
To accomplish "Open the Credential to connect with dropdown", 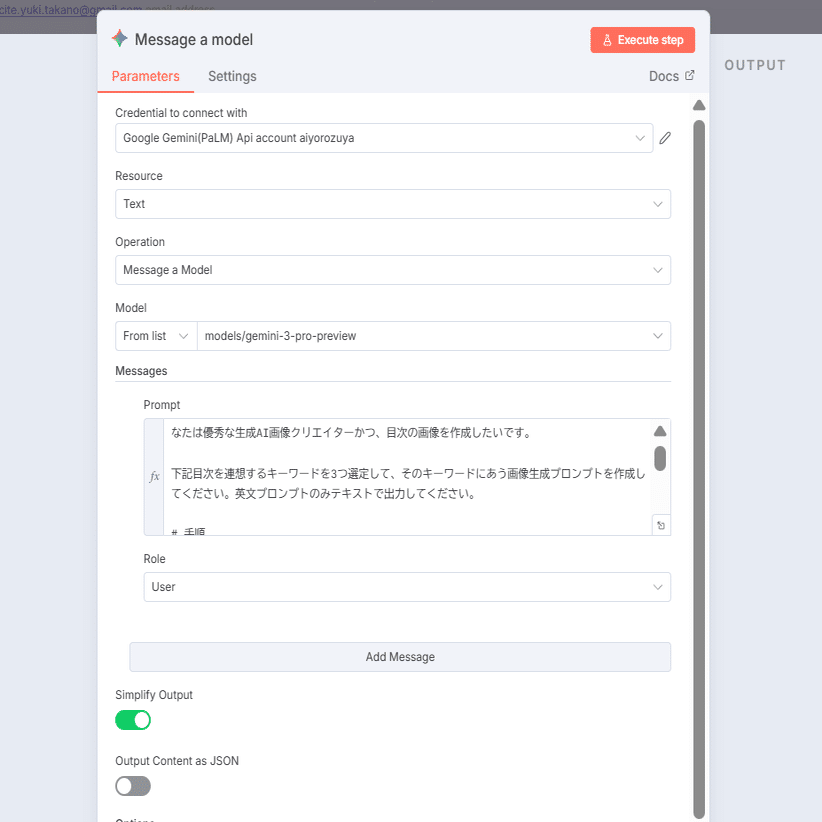I will [384, 138].
